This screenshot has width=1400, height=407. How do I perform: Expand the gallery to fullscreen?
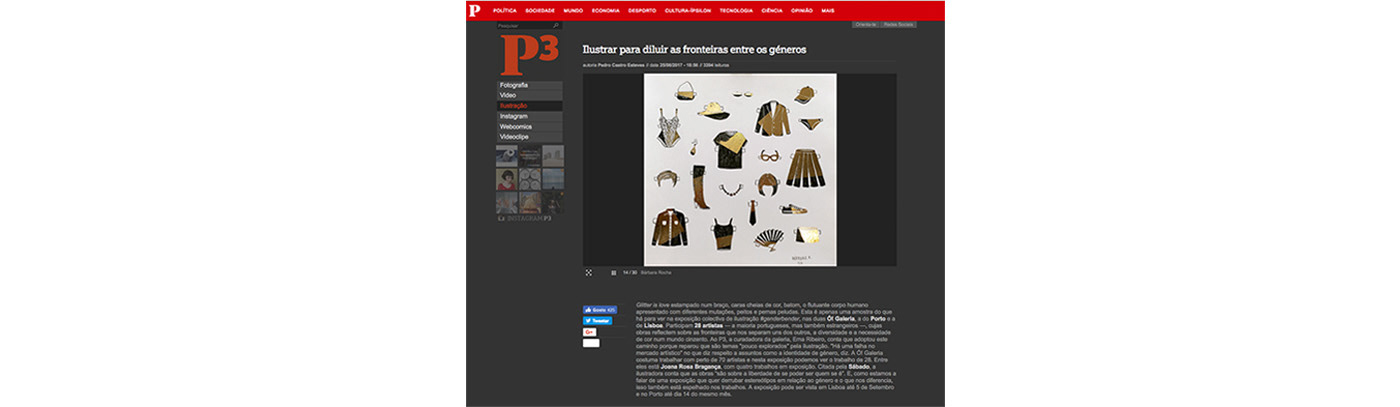point(588,272)
